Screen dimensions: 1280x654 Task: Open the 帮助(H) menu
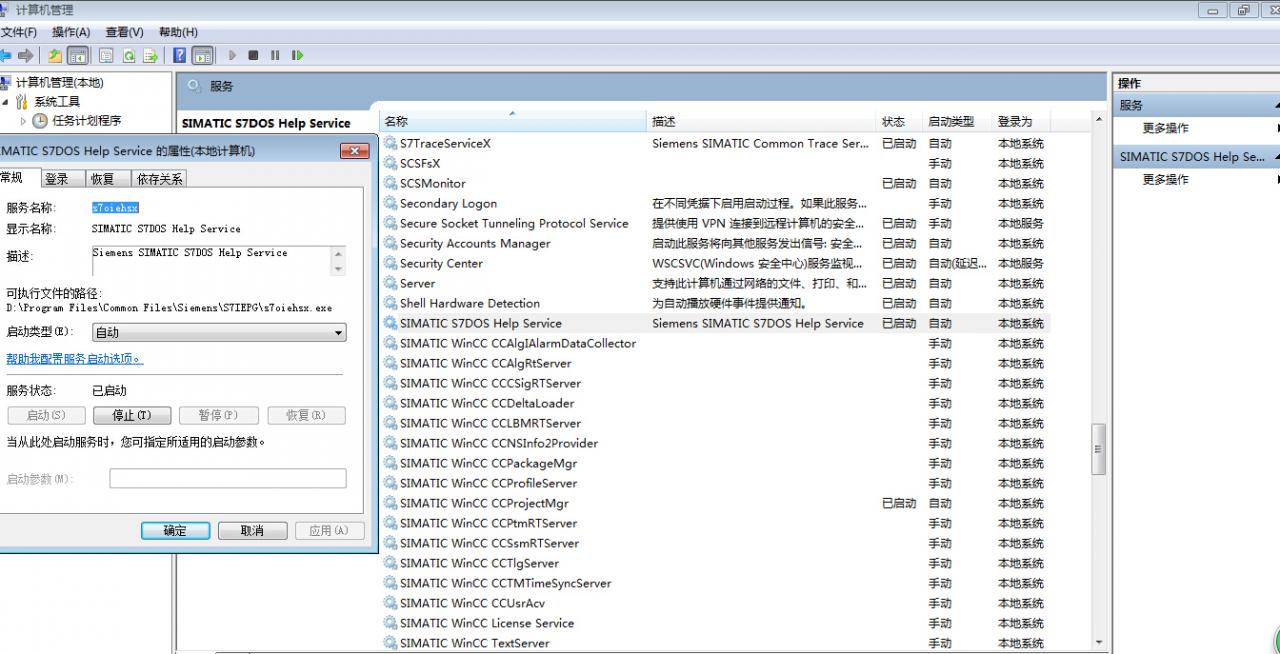[x=178, y=32]
